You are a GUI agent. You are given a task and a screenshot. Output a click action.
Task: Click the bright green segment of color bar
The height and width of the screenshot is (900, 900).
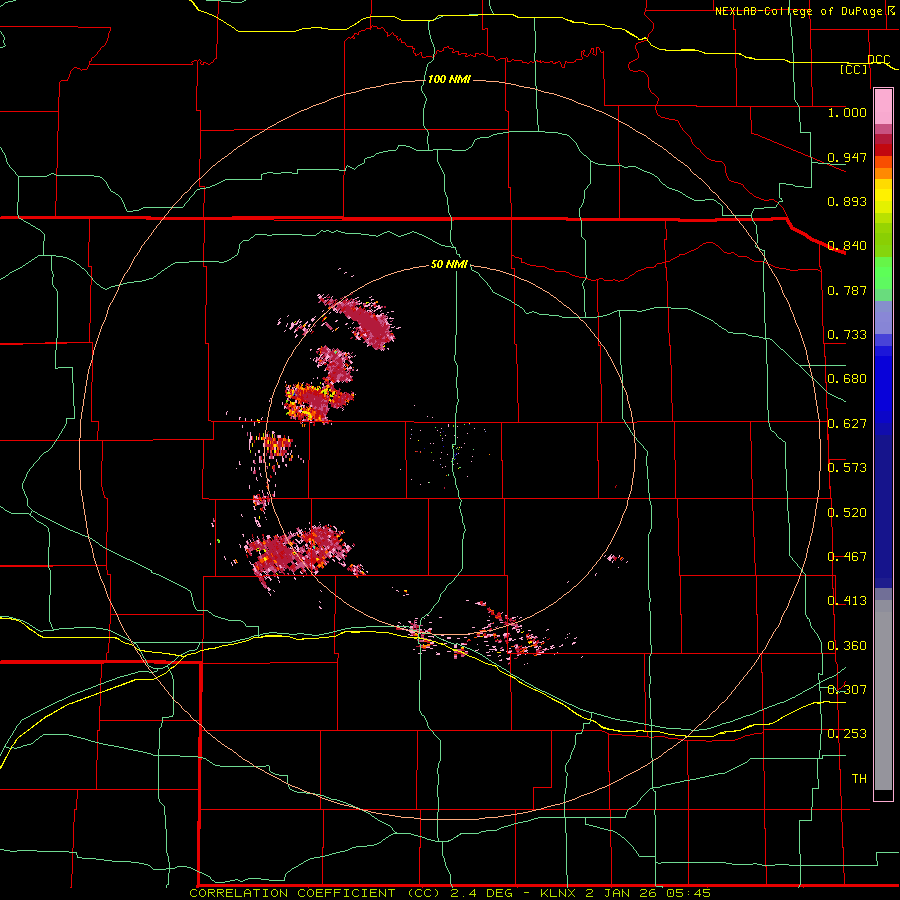[x=883, y=273]
